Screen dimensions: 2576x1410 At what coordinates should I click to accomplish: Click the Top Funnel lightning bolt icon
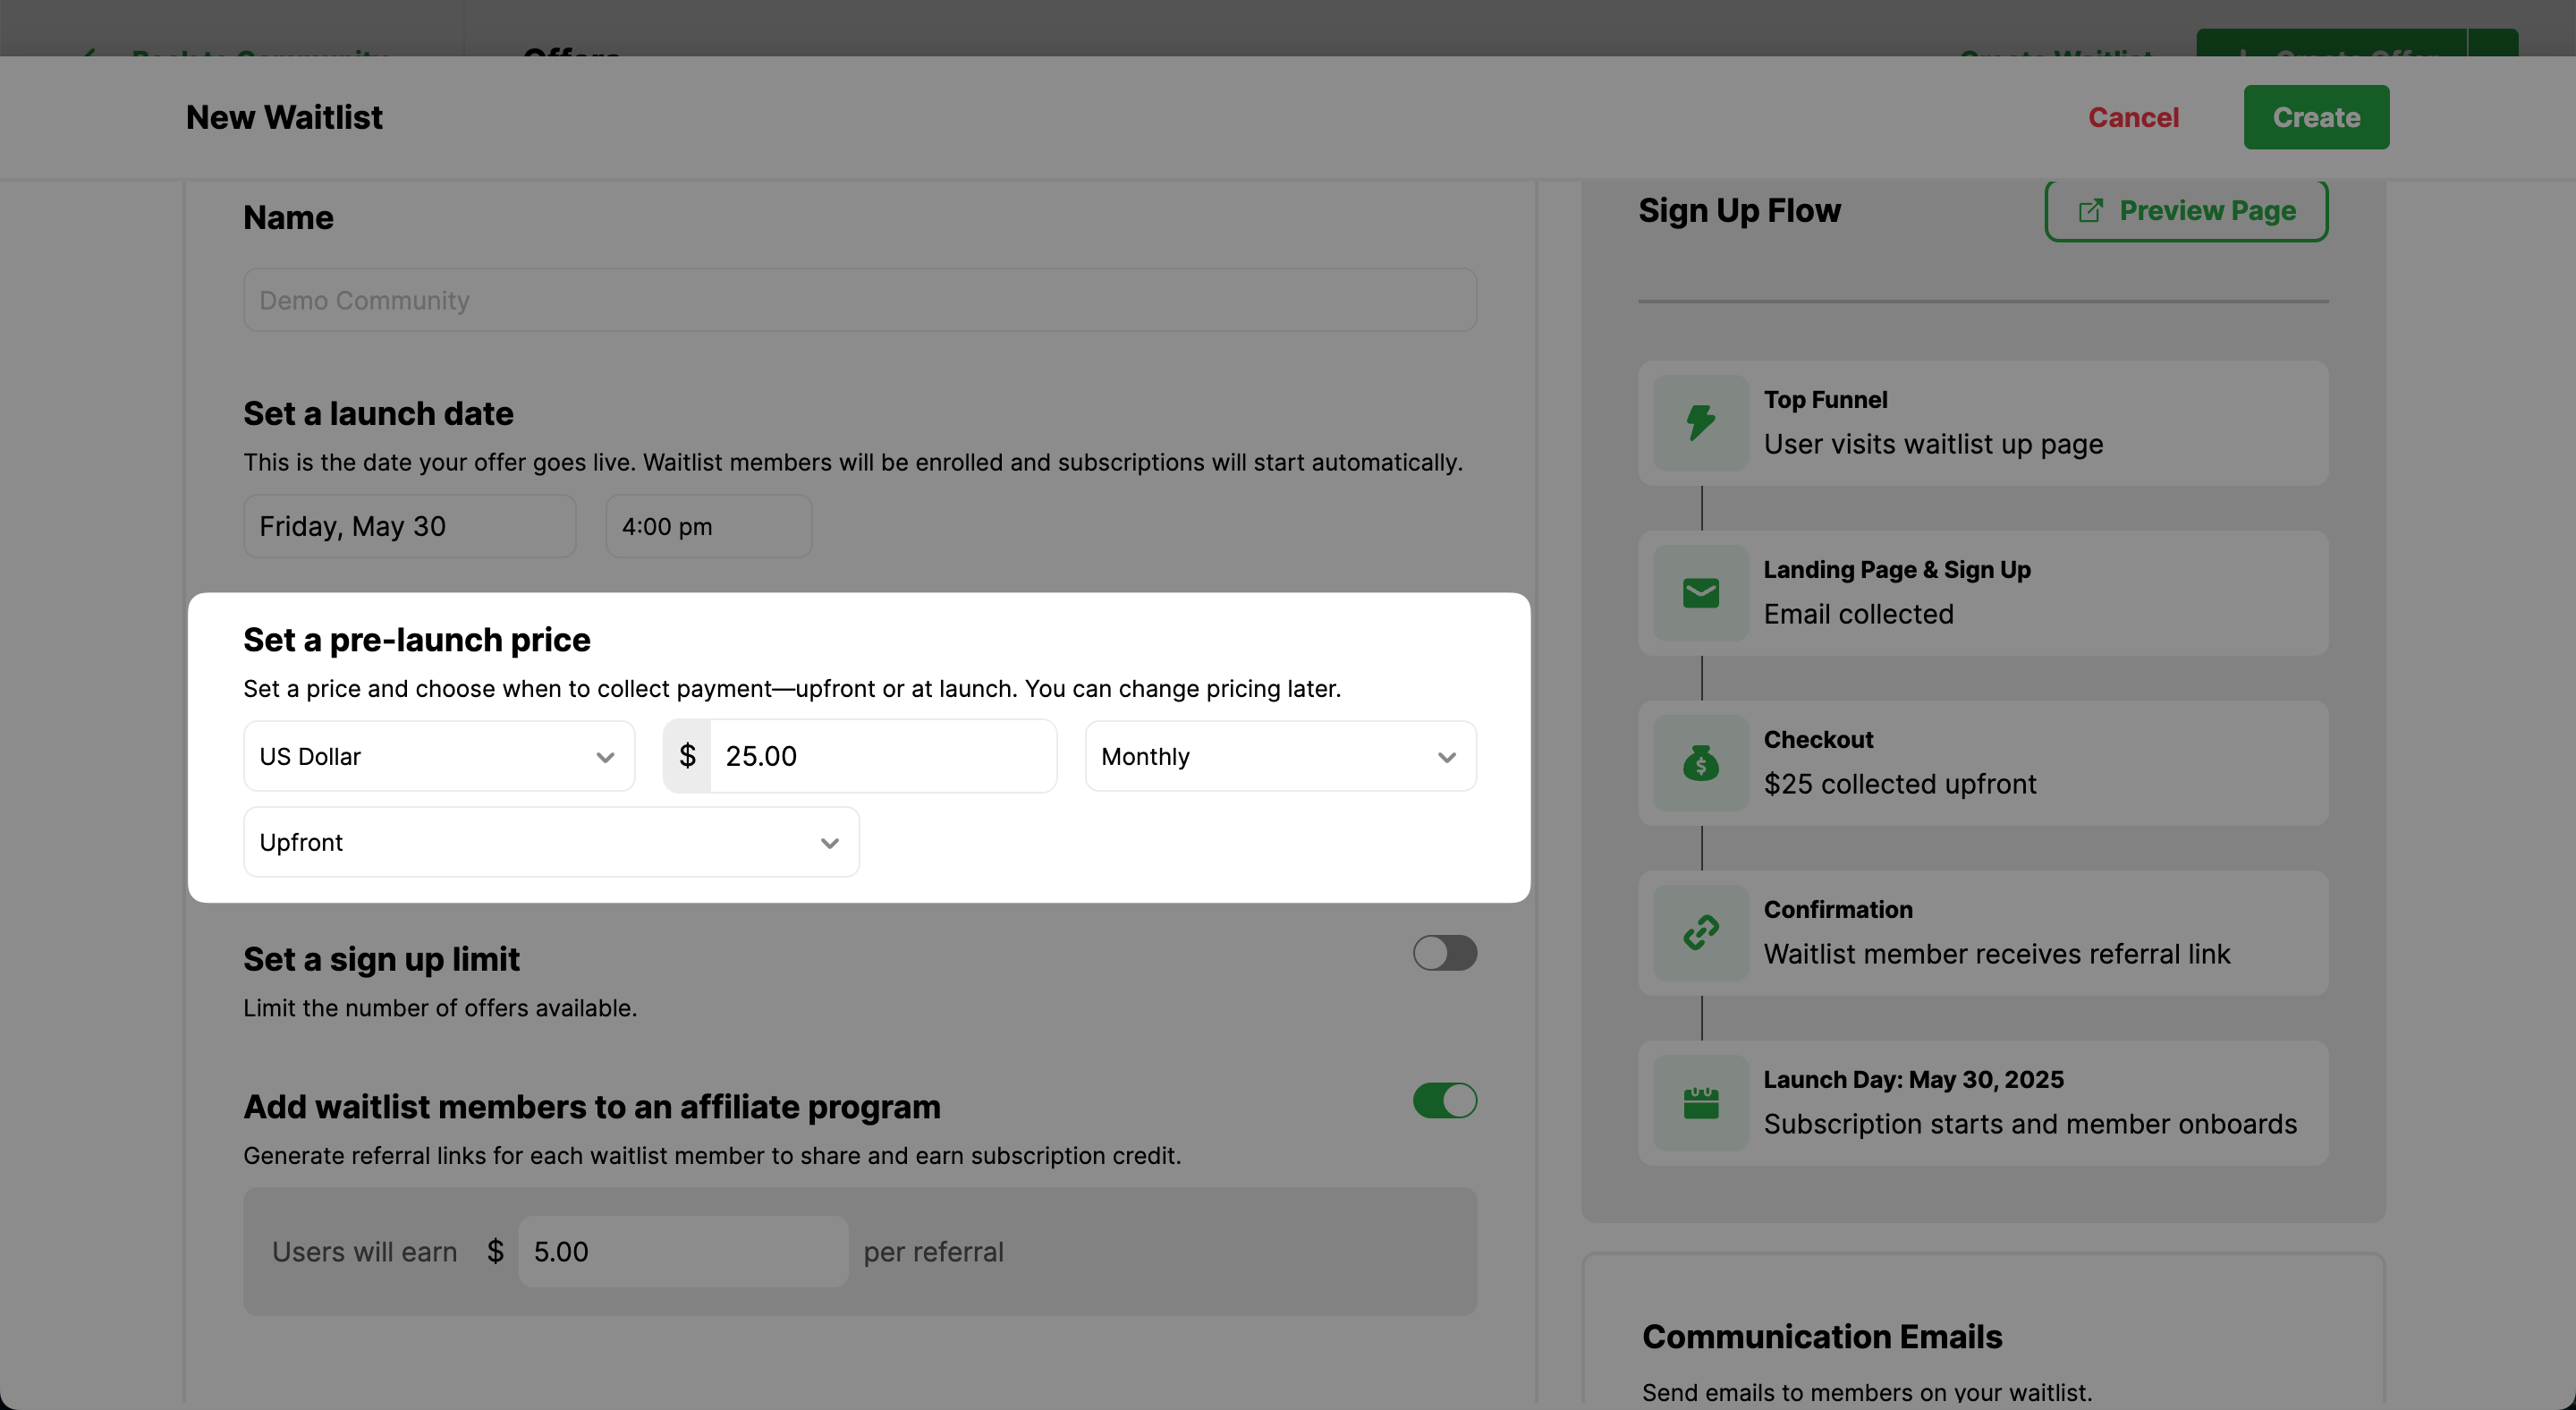1700,423
